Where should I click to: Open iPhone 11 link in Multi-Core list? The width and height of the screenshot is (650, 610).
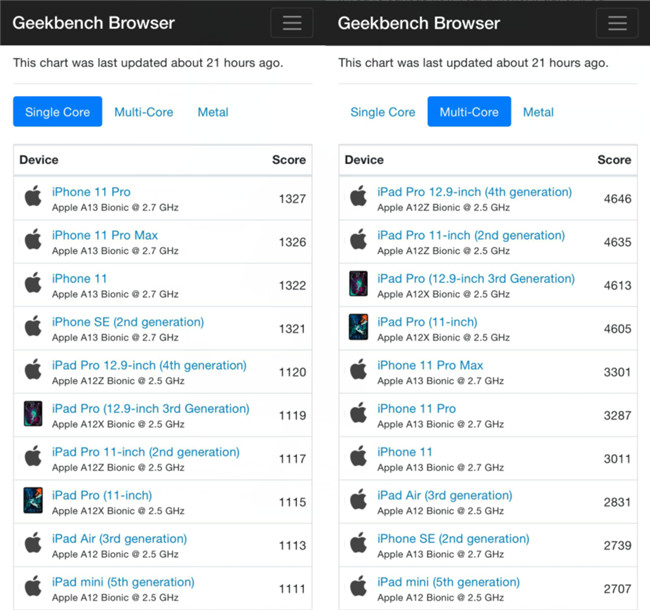click(405, 452)
